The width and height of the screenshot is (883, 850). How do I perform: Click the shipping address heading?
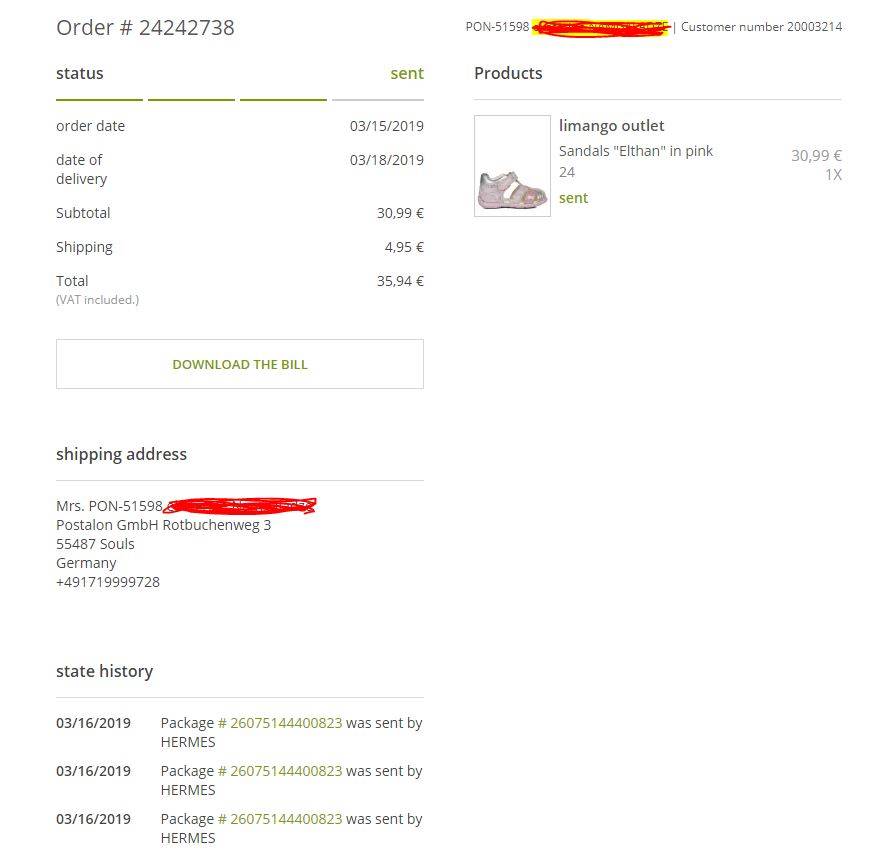pos(121,454)
